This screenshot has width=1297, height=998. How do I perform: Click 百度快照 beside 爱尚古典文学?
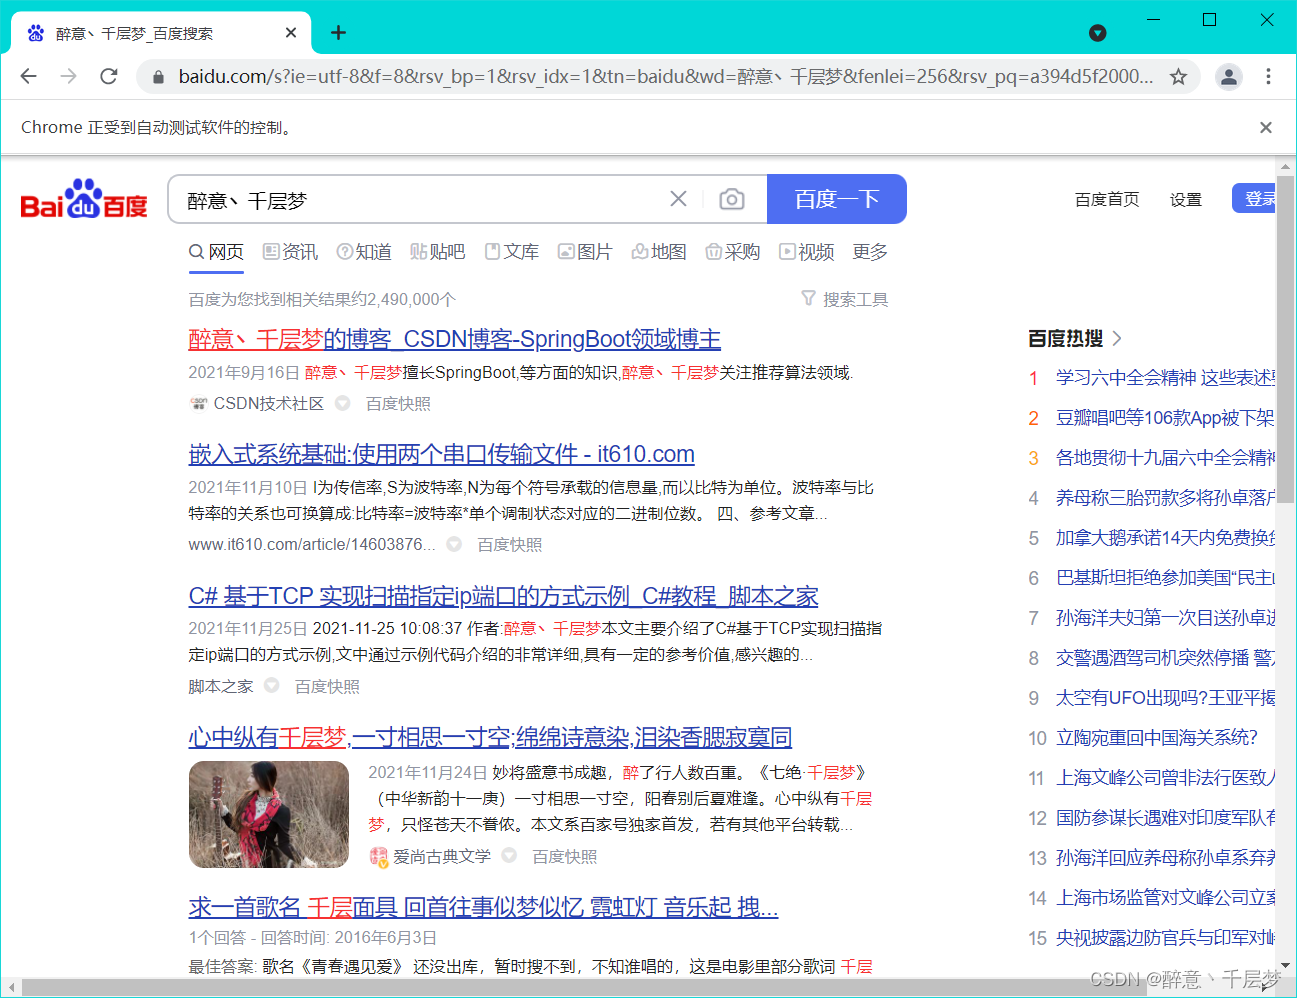[565, 856]
